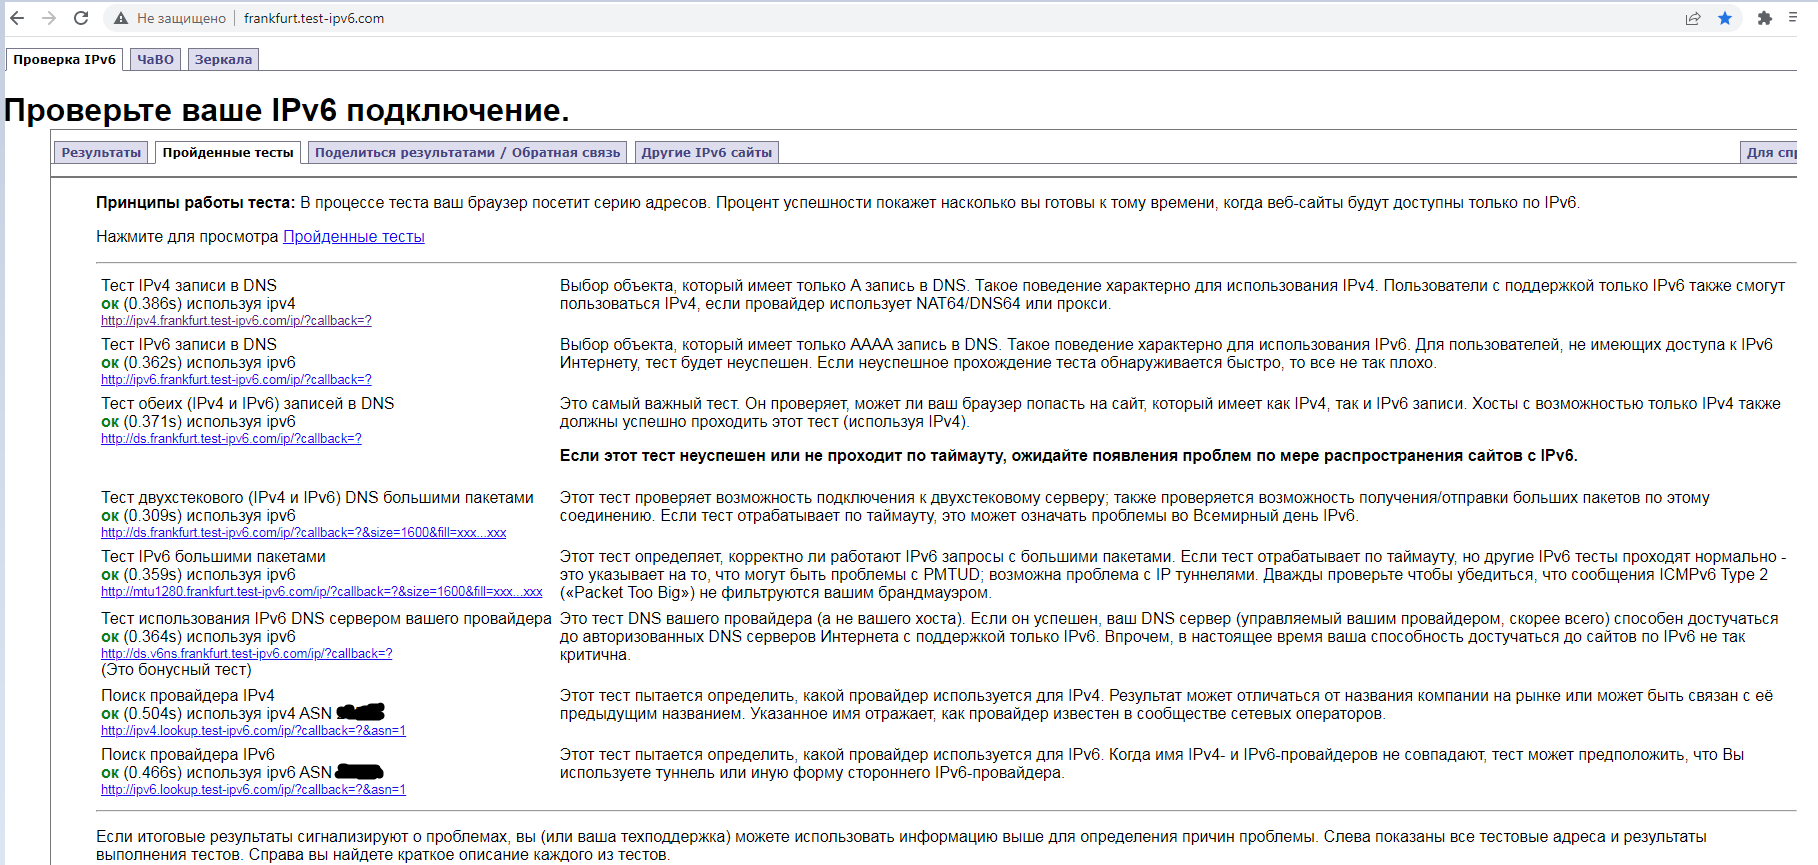The width and height of the screenshot is (1818, 865).
Task: Click the share page icon in address bar
Action: pos(1693,18)
